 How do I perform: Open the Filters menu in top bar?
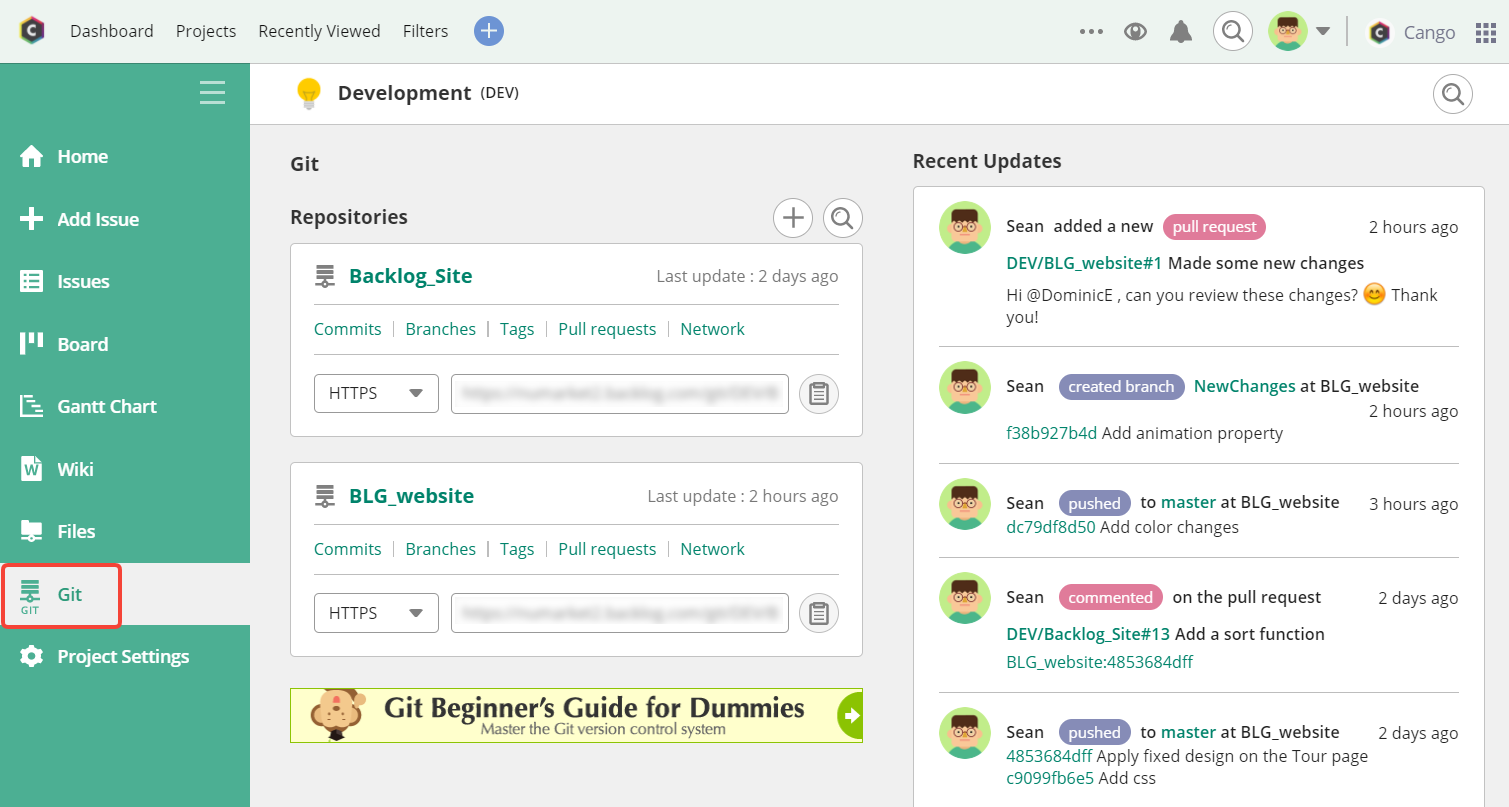coord(425,31)
